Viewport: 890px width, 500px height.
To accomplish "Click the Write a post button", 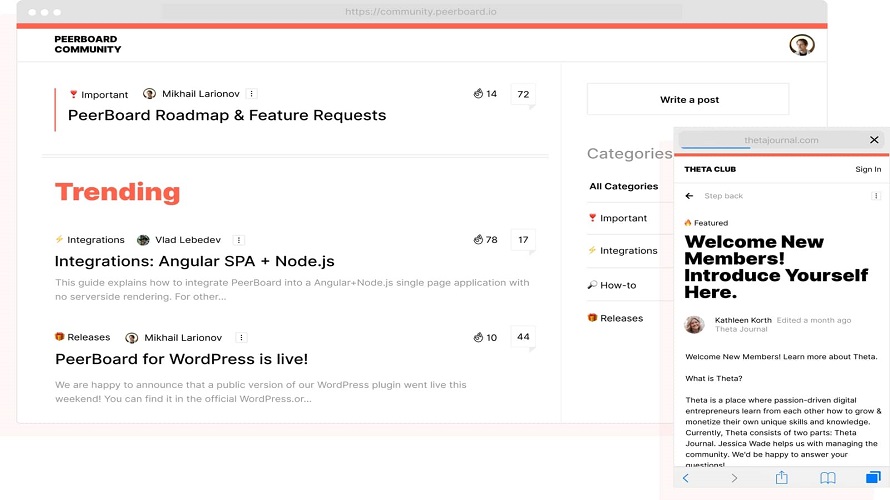I will point(688,99).
